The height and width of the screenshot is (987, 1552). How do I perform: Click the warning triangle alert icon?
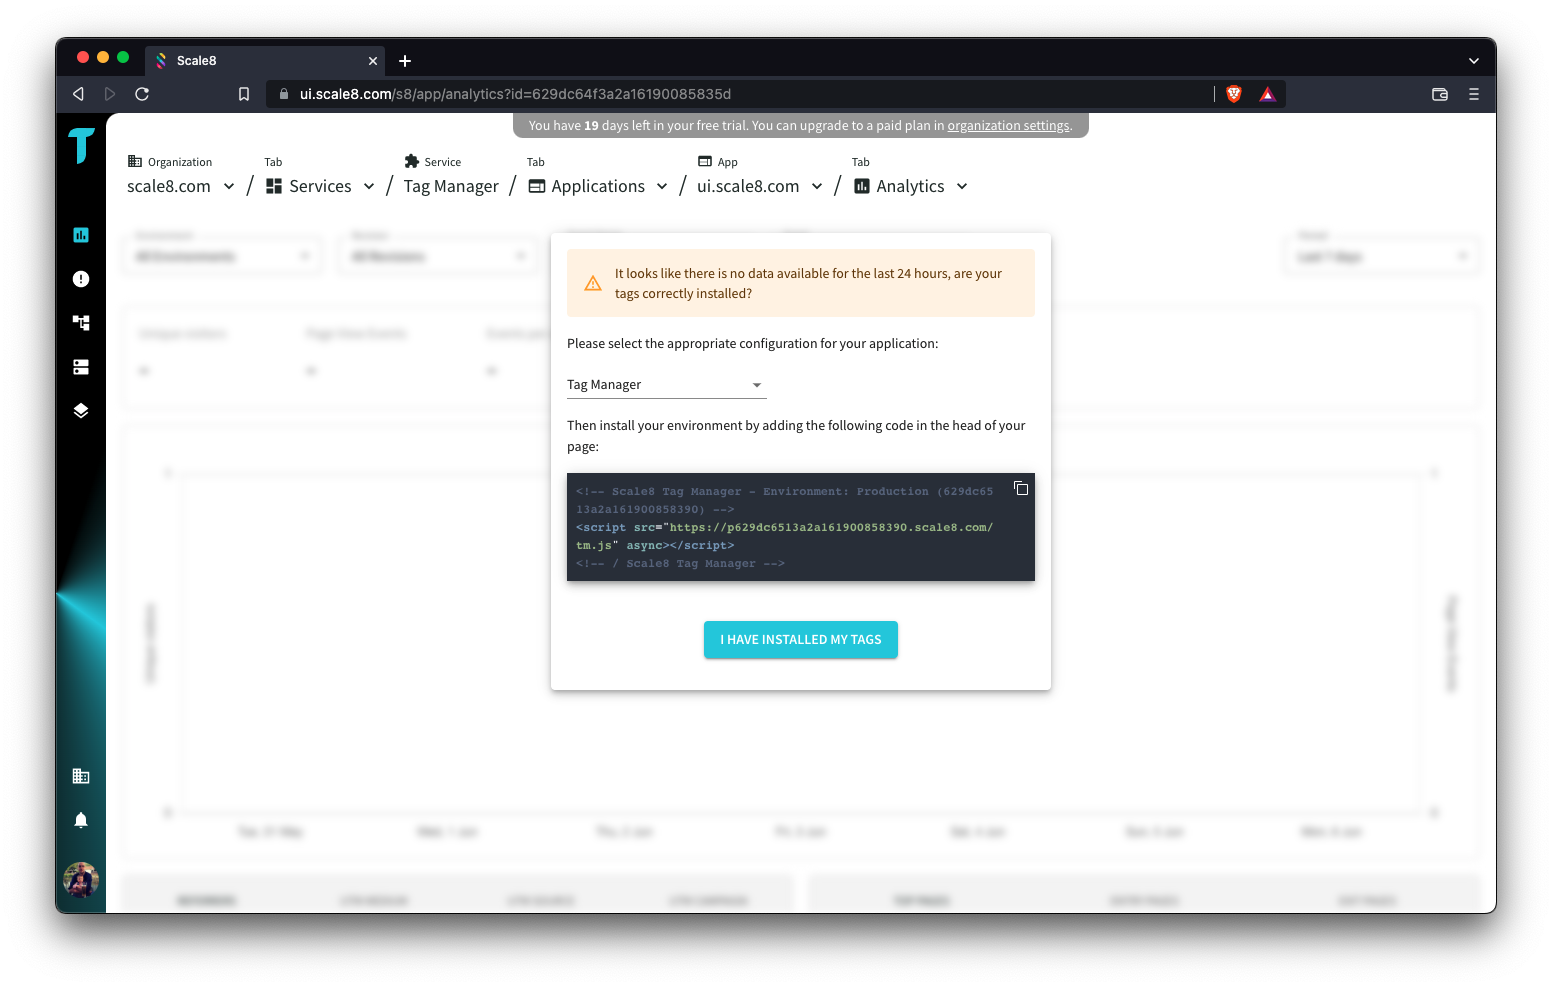[x=593, y=284]
